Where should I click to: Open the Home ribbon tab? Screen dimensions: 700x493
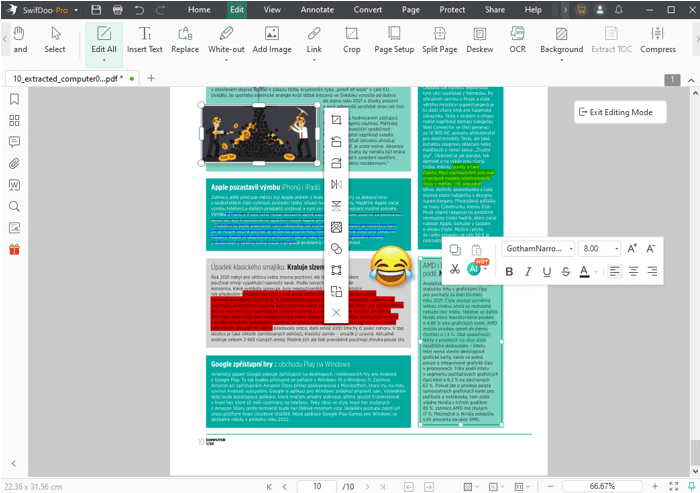[x=199, y=10]
